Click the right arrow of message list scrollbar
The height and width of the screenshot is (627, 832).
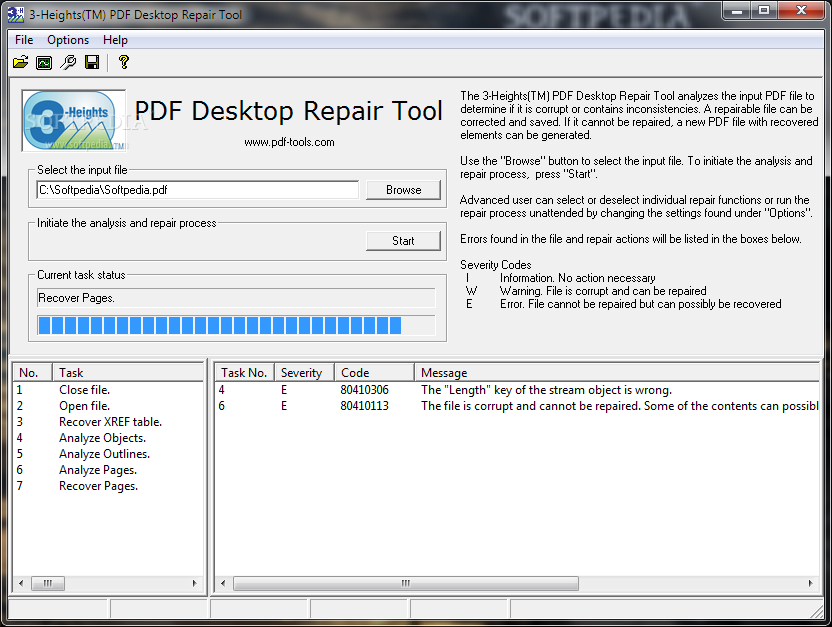click(x=811, y=584)
